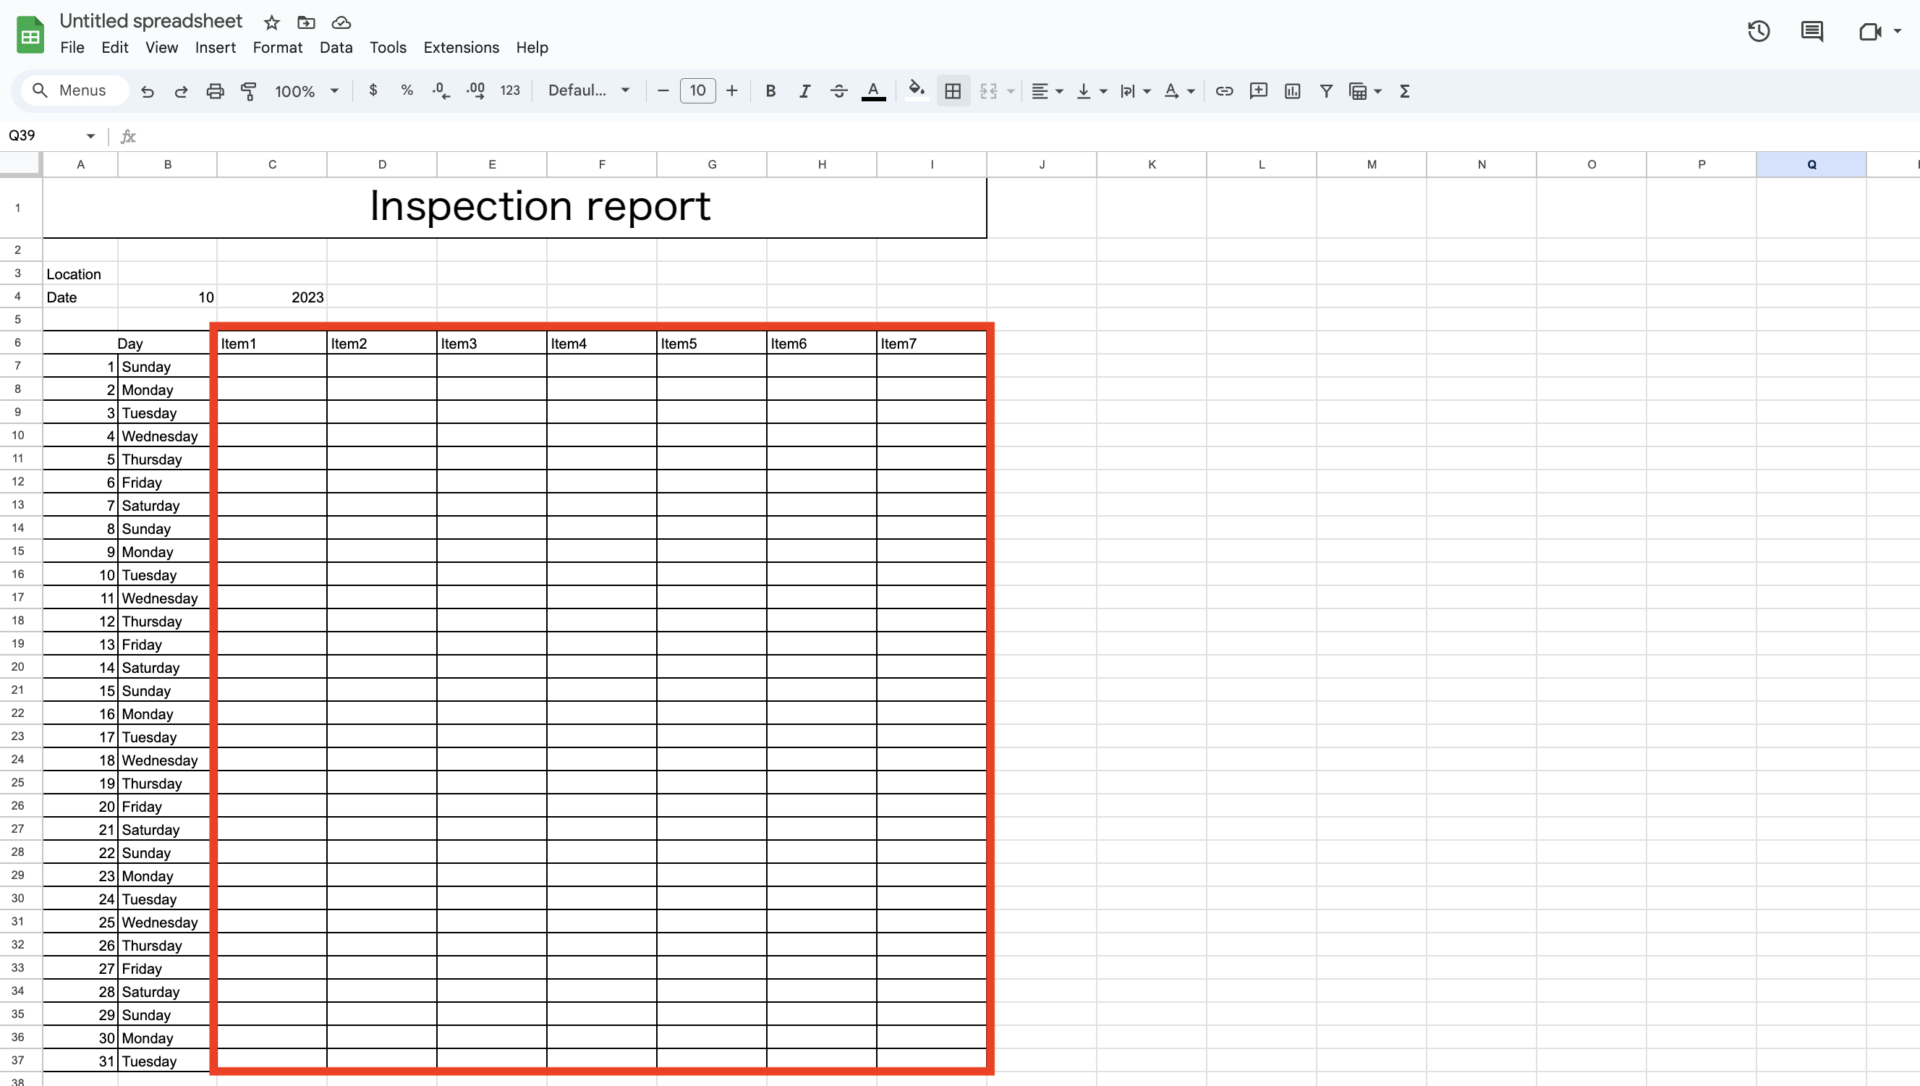Expand the horizontal align options
Screen dimensions: 1920x1086
point(1058,90)
